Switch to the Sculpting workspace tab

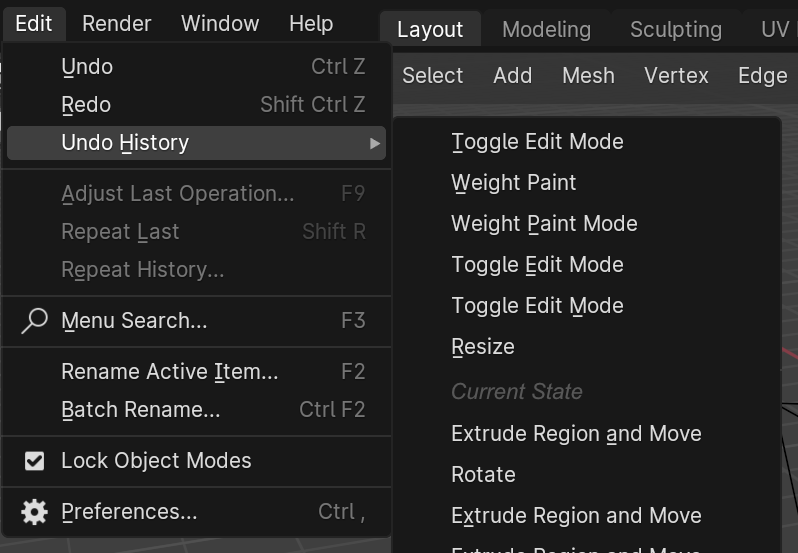[675, 30]
